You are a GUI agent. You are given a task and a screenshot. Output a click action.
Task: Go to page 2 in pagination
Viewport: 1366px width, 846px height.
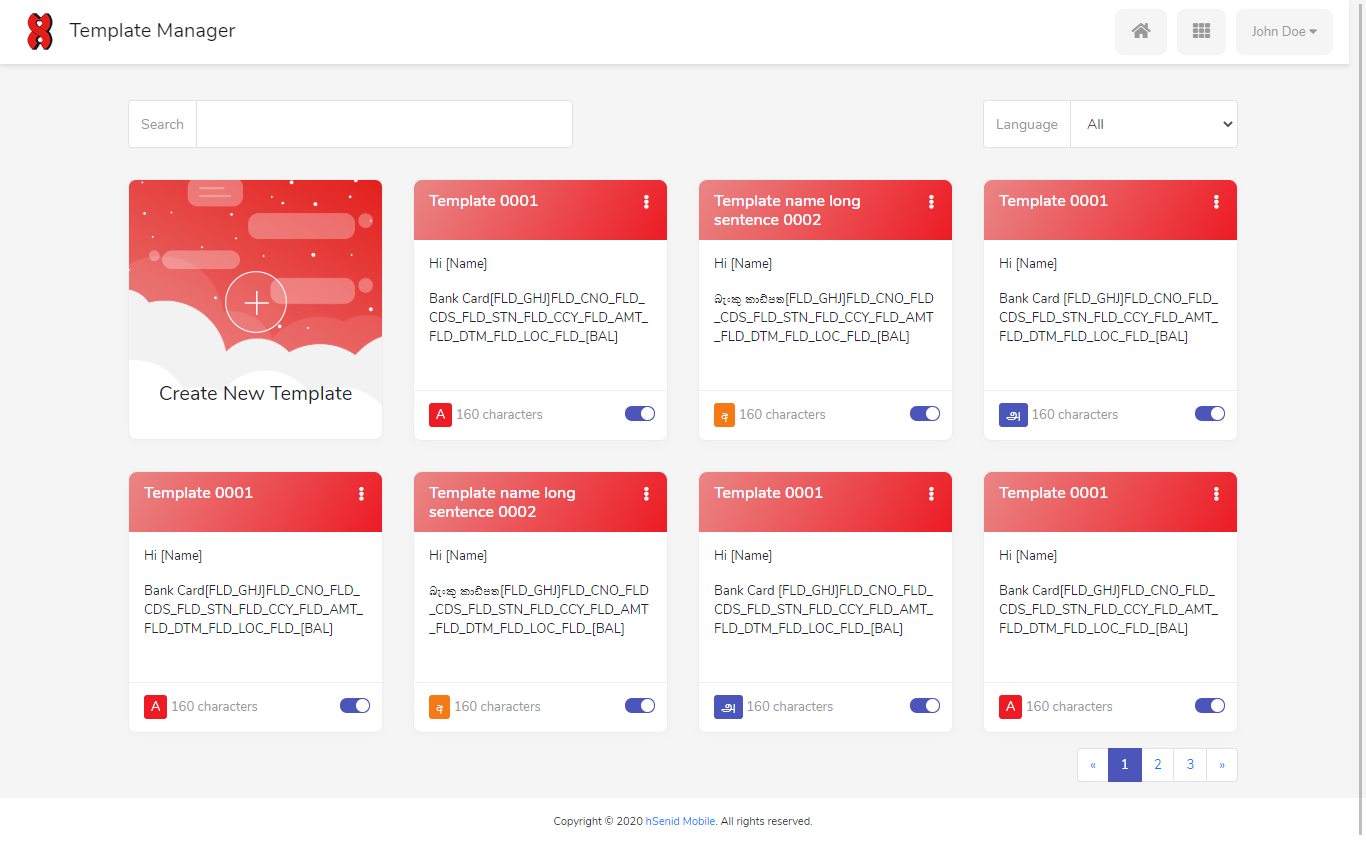1157,765
